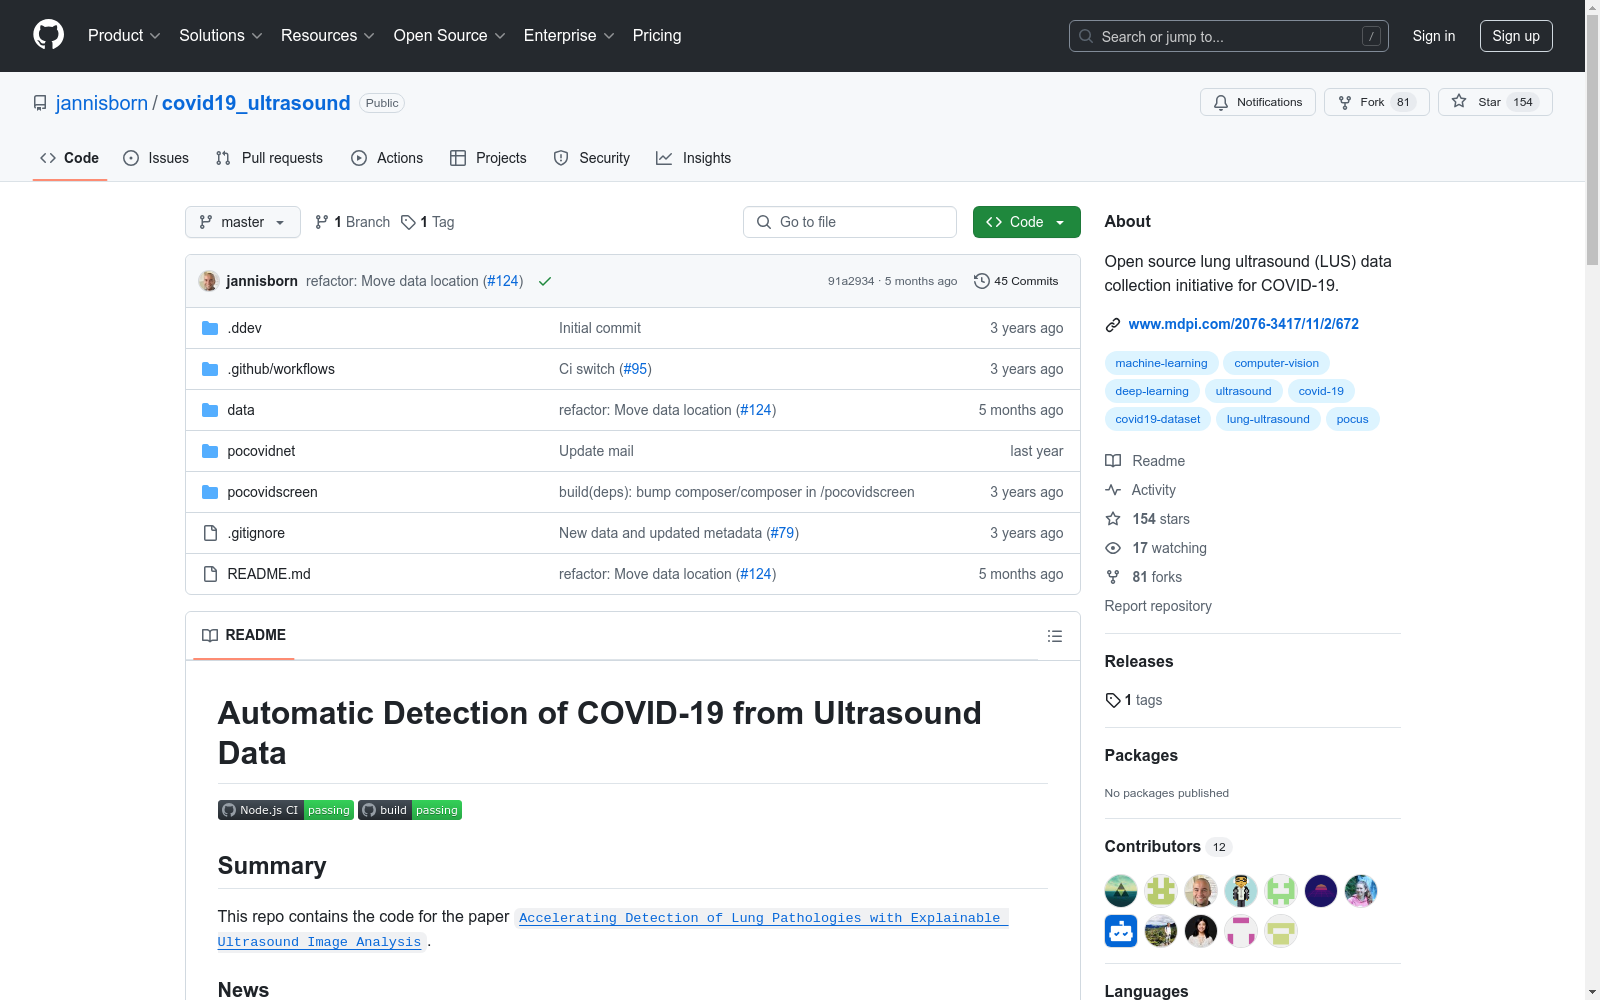The image size is (1600, 1000).
Task: Click the first contributor avatar thumbnail
Action: tap(1120, 890)
